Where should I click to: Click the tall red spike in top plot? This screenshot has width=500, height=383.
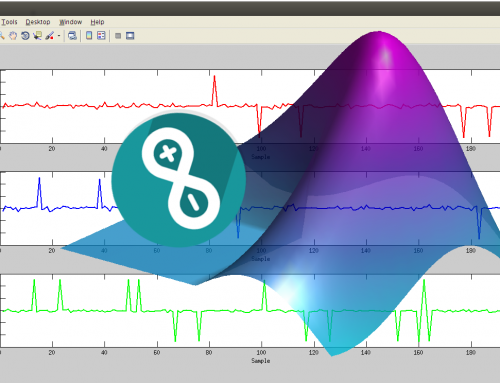[214, 90]
